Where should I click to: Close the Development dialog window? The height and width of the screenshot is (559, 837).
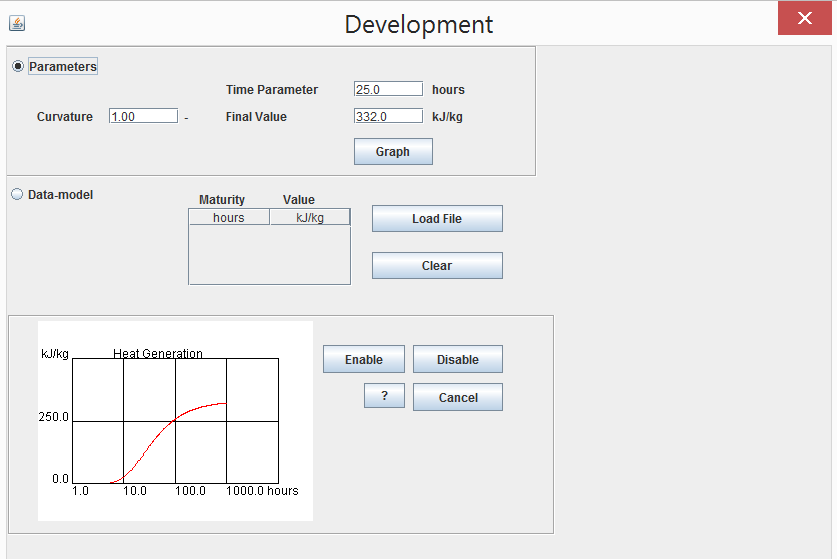[804, 19]
